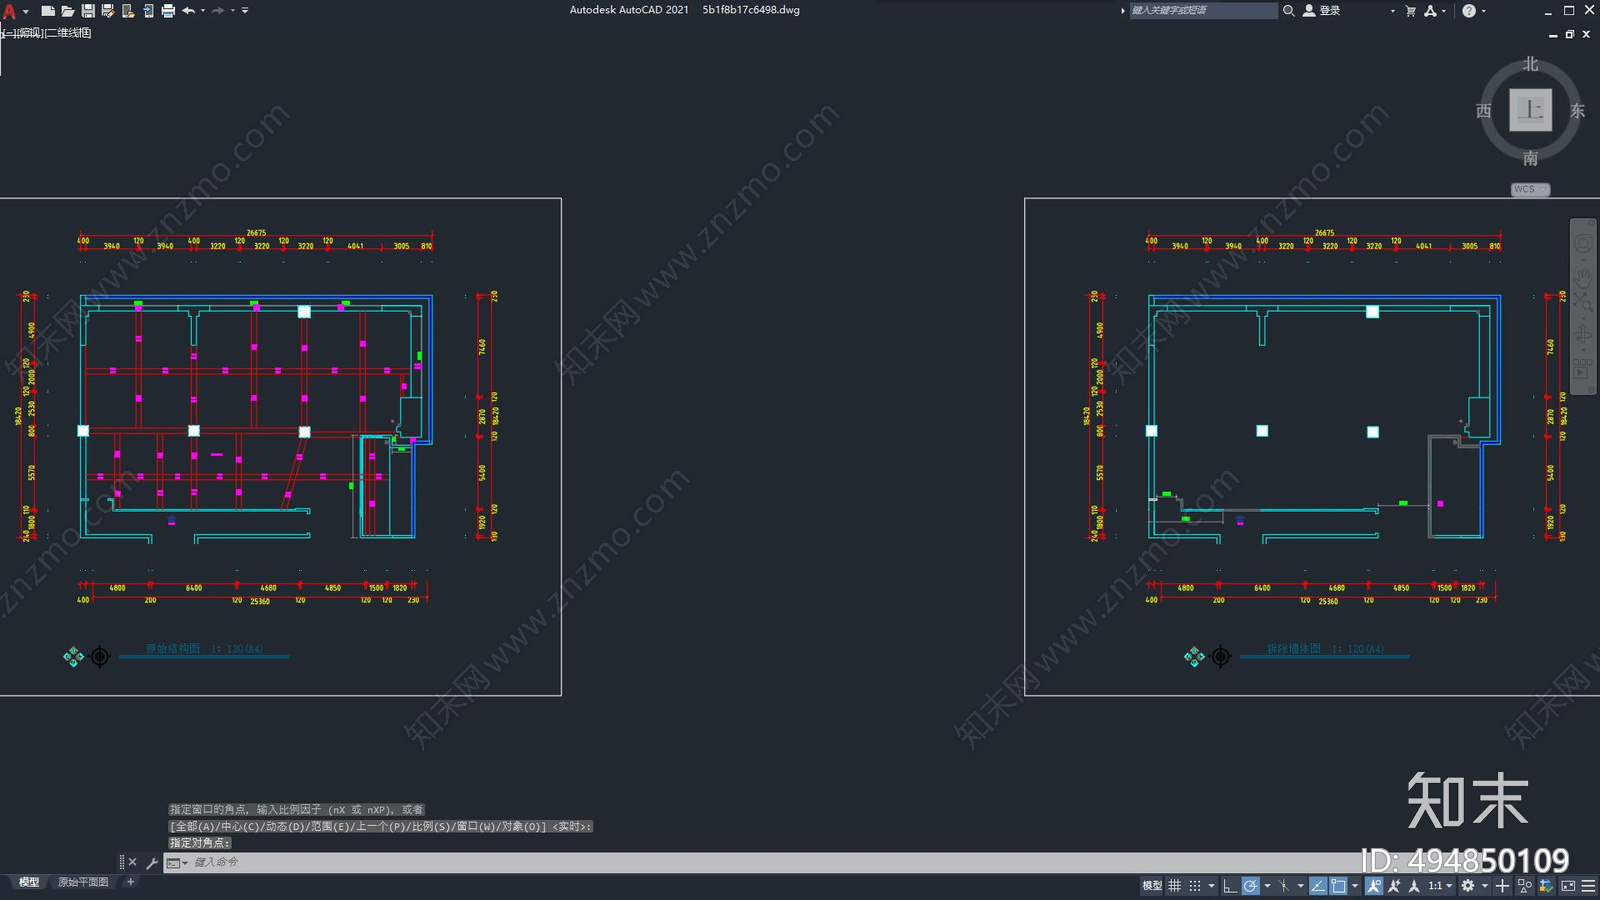The width and height of the screenshot is (1600, 900).
Task: Toggle 2D object snap in status bar
Action: [1338, 886]
